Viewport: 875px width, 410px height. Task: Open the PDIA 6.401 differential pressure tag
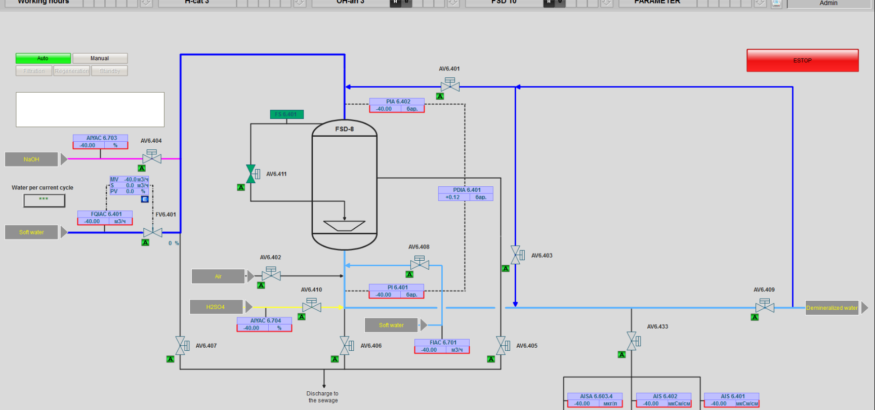pos(465,194)
